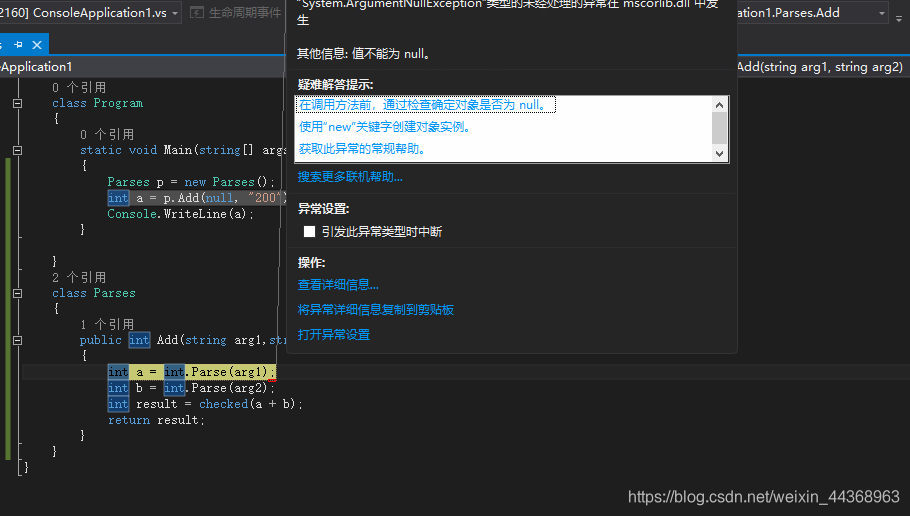The width and height of the screenshot is (910, 516).
Task: Click the lifecycle events icon
Action: 197,12
